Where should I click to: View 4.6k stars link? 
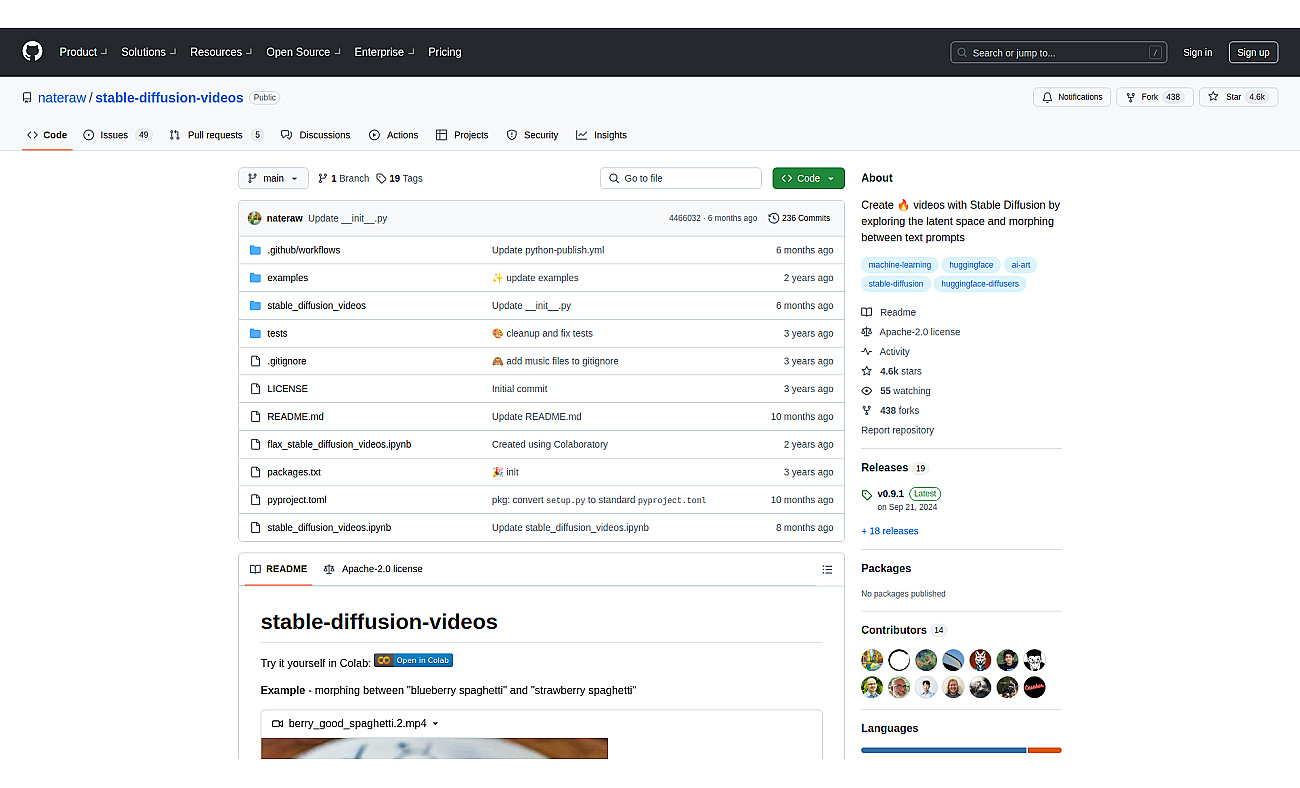pos(891,371)
